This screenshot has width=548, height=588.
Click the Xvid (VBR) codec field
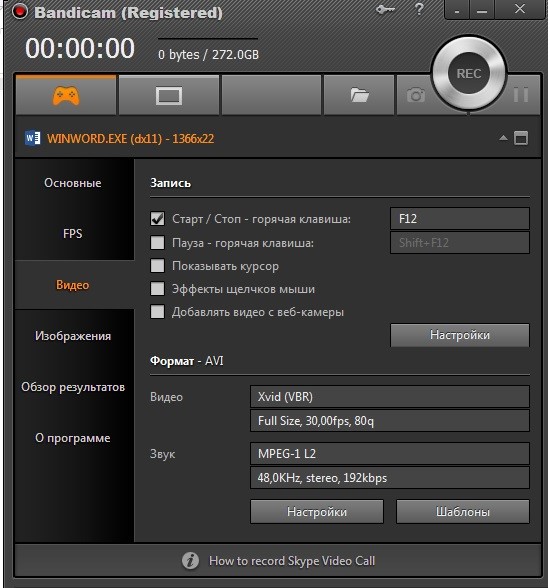[x=390, y=397]
